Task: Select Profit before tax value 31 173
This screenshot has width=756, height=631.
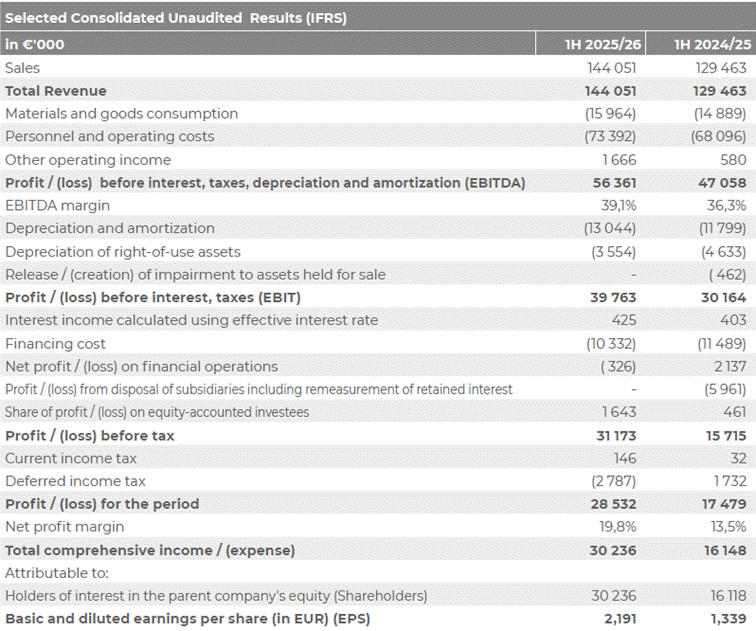Action: coord(617,436)
